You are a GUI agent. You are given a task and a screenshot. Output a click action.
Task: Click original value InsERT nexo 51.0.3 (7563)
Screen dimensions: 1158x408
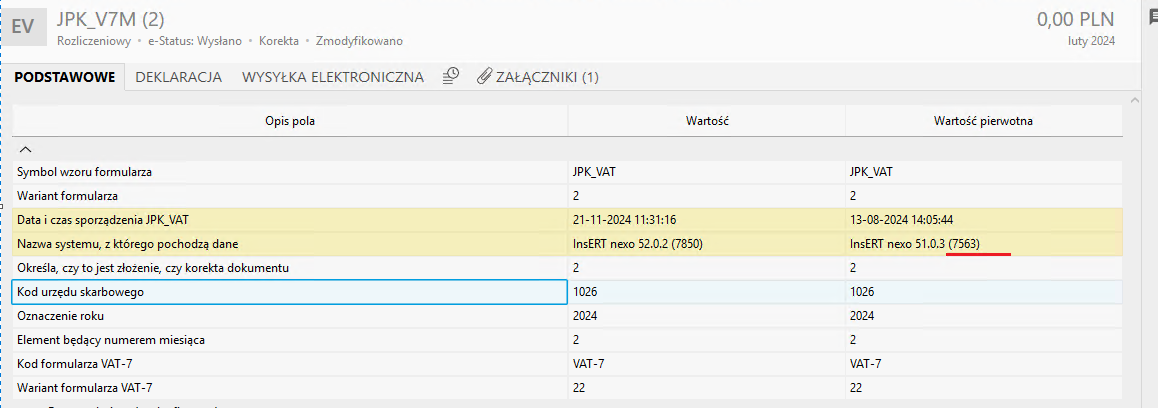coord(915,244)
